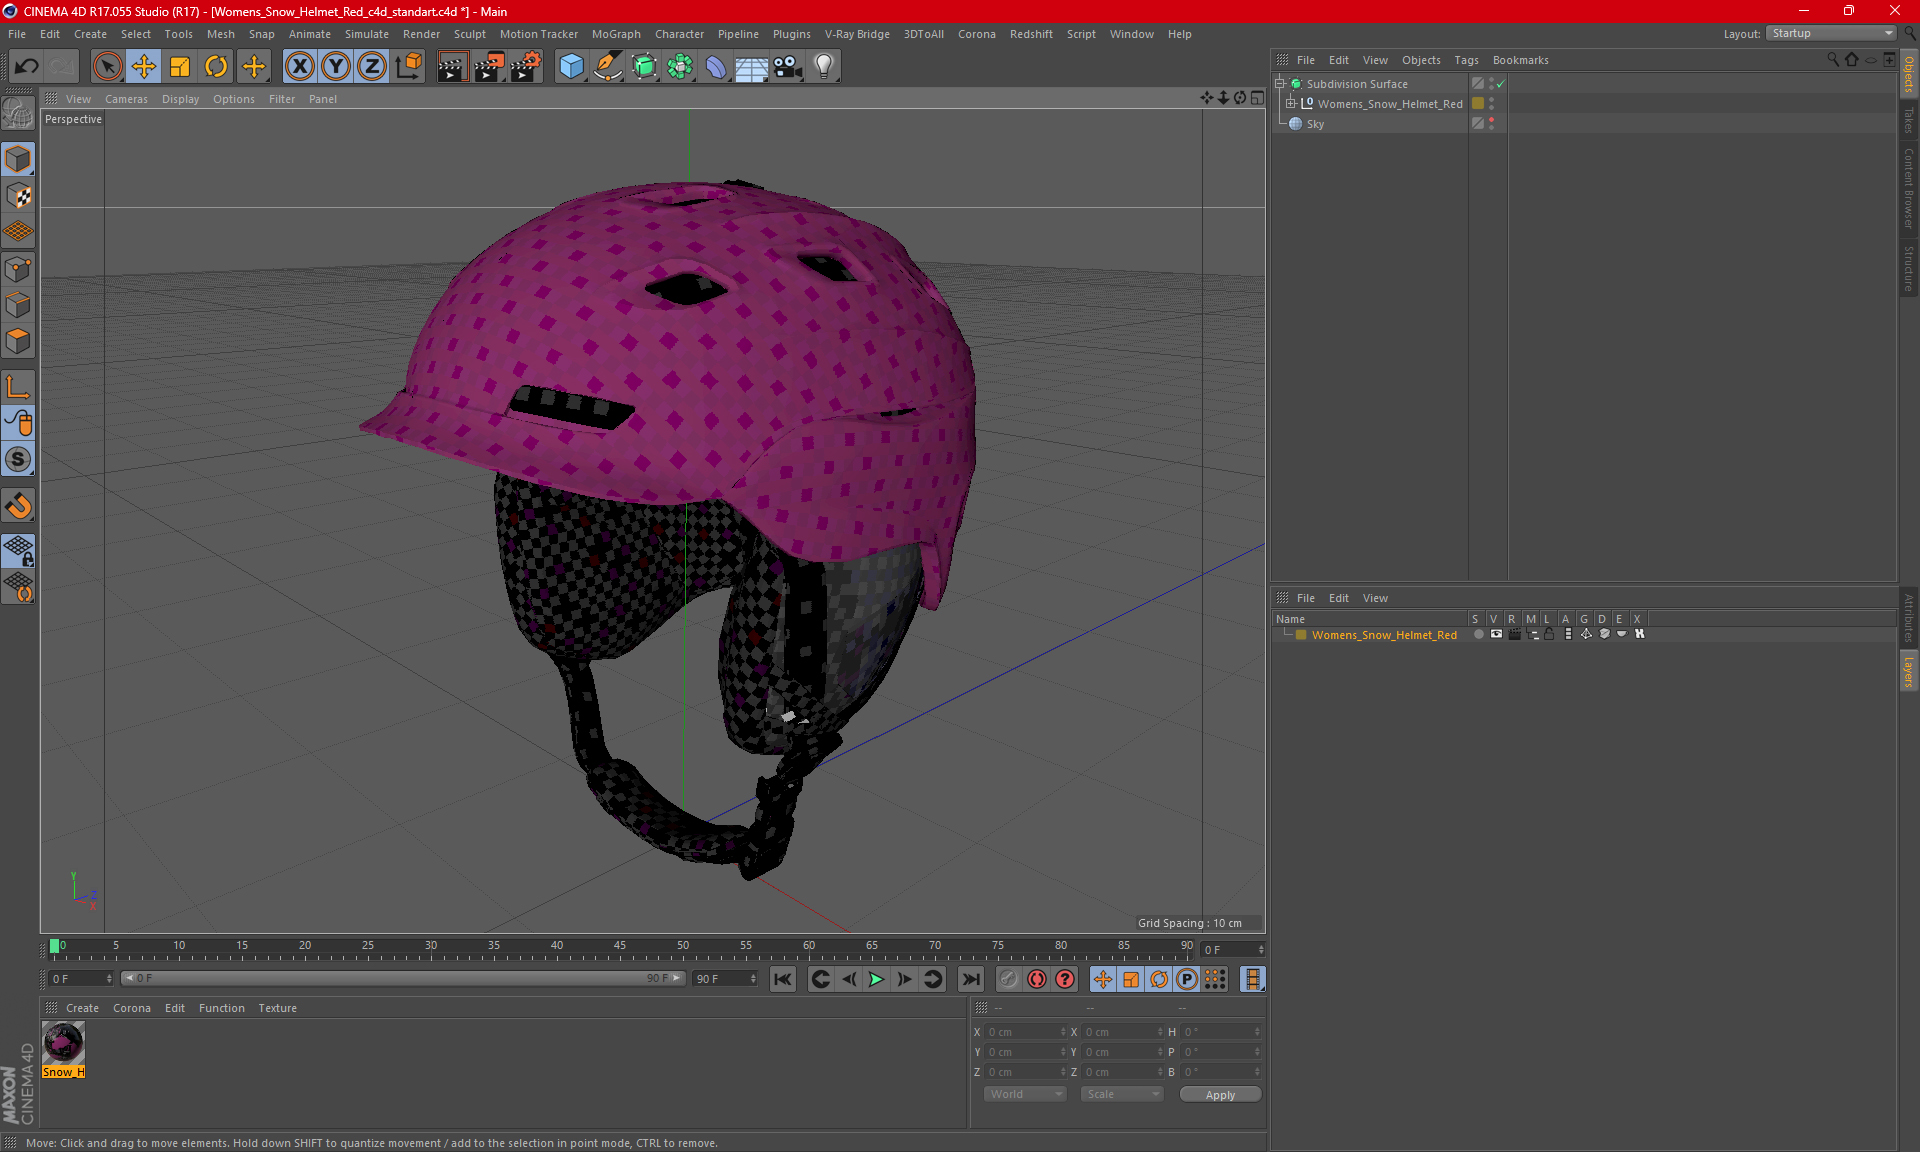
Task: Render the current view
Action: click(452, 67)
